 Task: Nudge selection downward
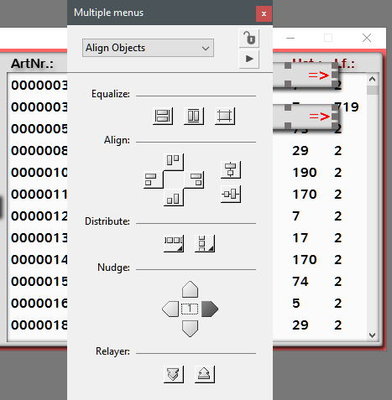[x=190, y=329]
